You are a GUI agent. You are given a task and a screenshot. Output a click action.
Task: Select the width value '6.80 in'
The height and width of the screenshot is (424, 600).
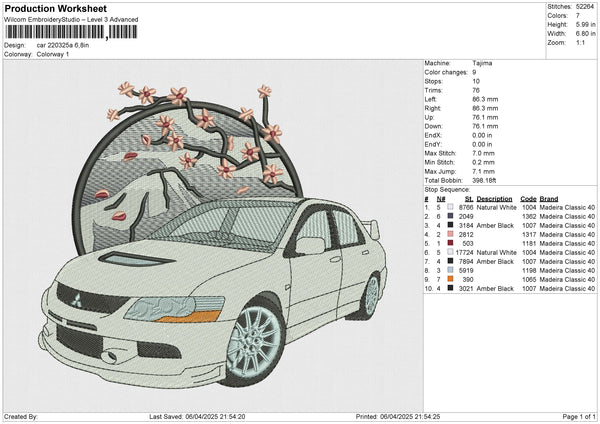[x=585, y=34]
